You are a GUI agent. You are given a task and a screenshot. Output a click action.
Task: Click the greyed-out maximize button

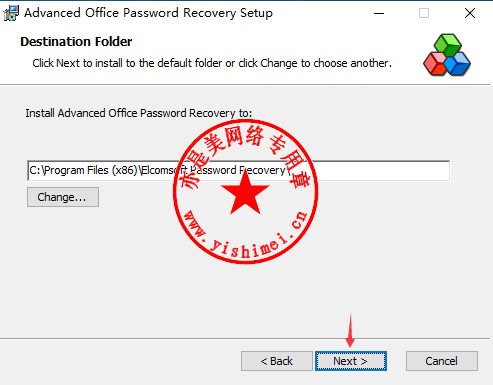(424, 13)
